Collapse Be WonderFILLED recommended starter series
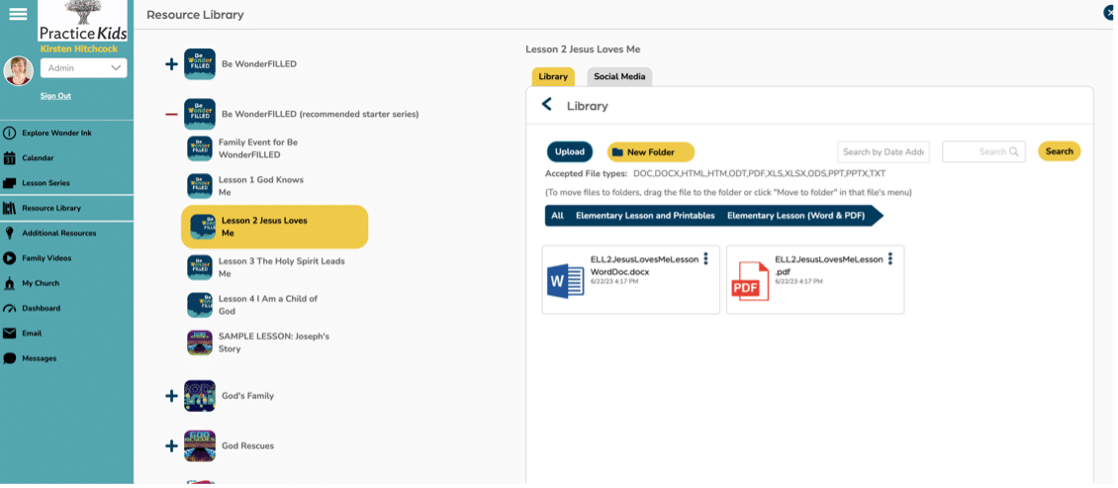Image resolution: width=1118 pixels, height=488 pixels. pos(171,114)
